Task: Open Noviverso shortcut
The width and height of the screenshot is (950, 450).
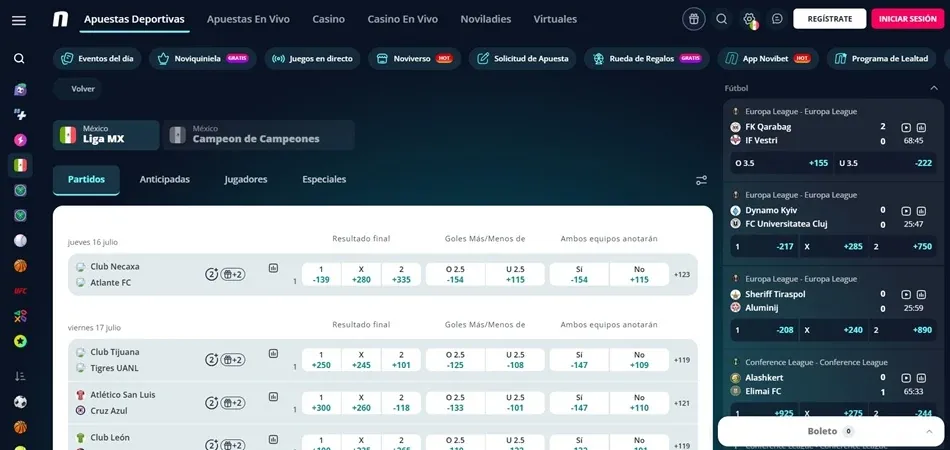Action: tap(414, 59)
